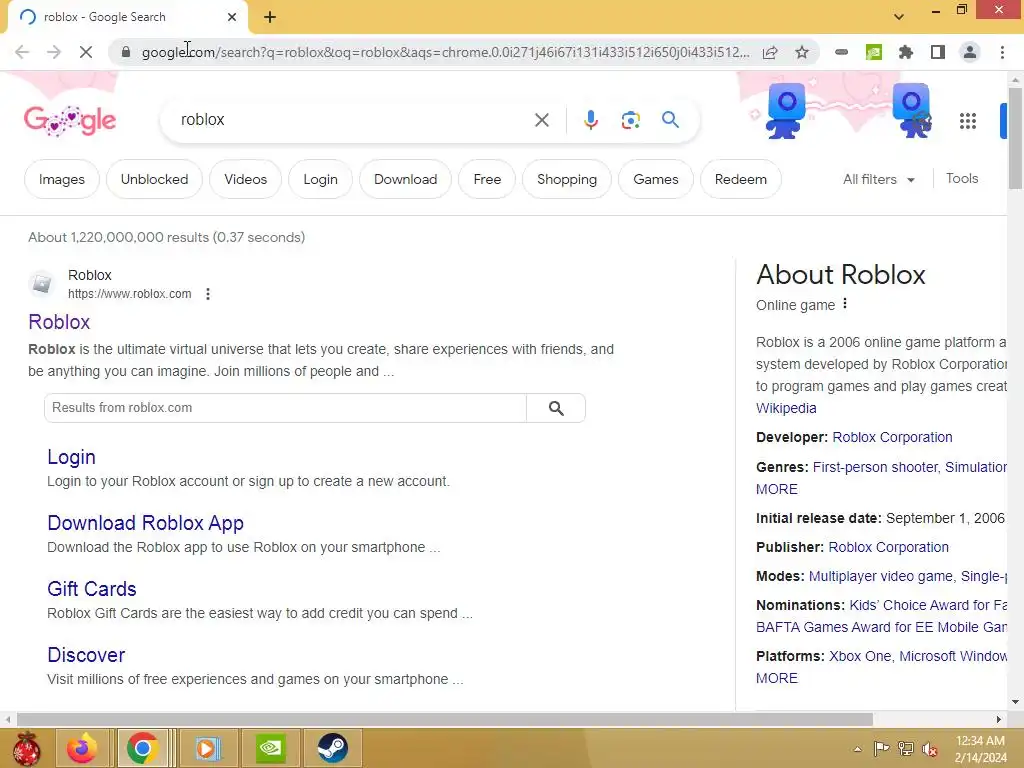Search by image with Google Lens

coord(630,120)
